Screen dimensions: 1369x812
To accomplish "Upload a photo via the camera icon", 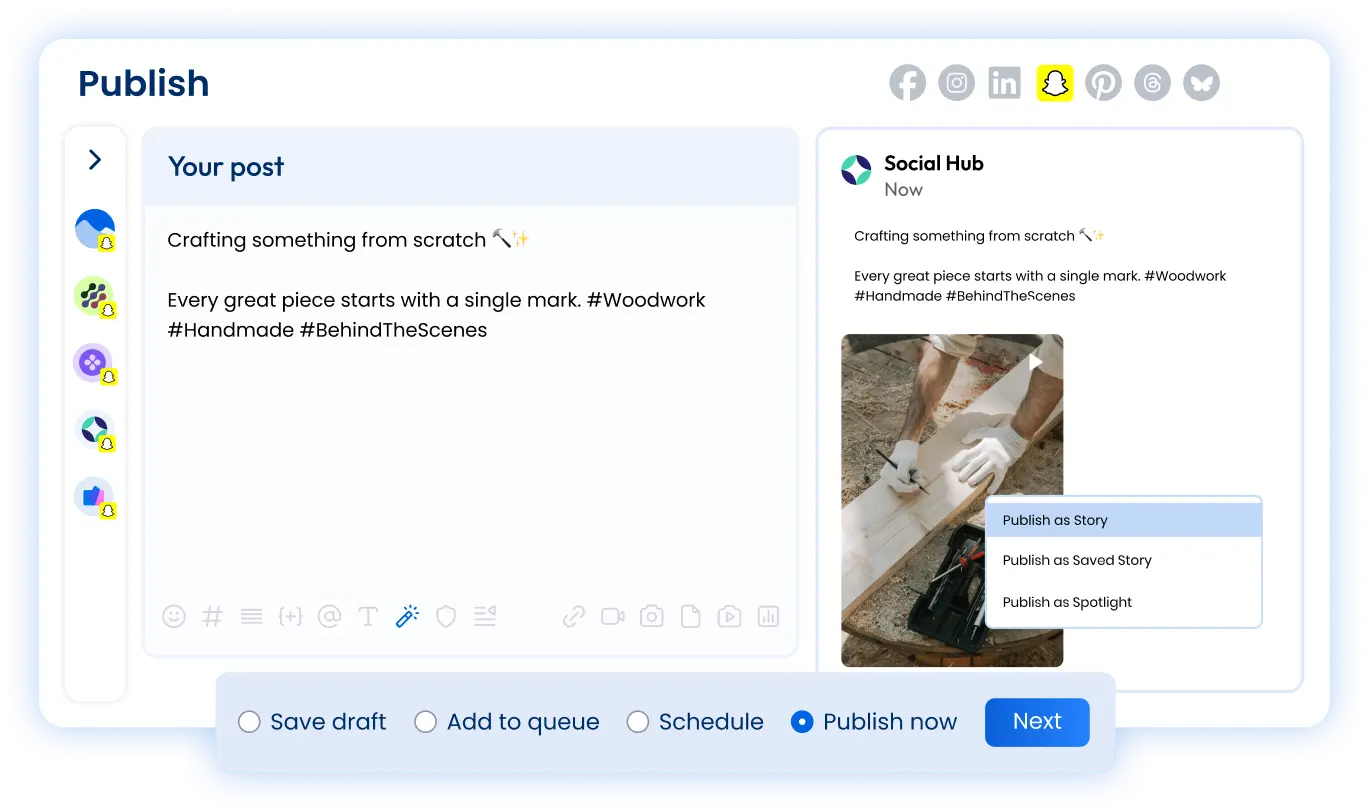I will [x=651, y=616].
